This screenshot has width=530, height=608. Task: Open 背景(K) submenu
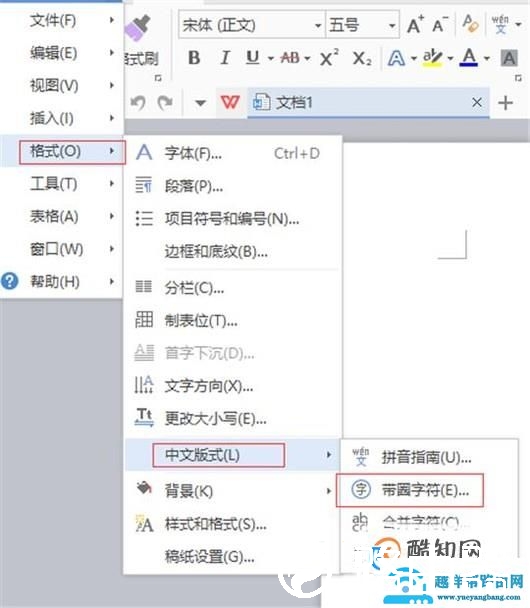(x=233, y=491)
